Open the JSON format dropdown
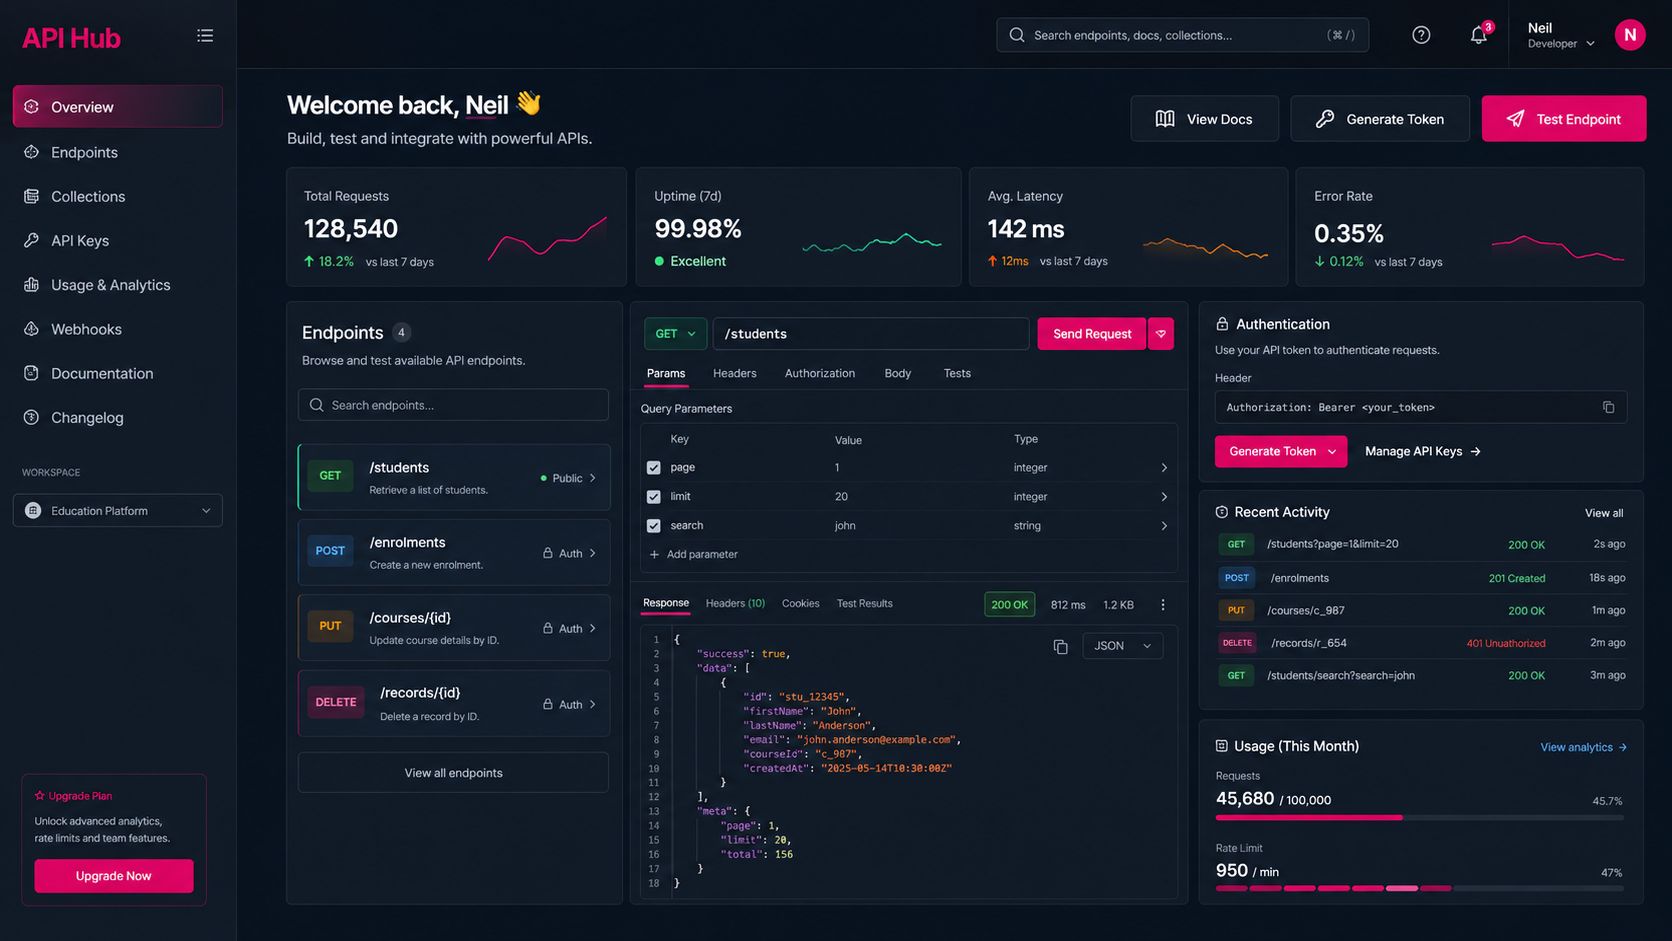 pyautogui.click(x=1123, y=646)
